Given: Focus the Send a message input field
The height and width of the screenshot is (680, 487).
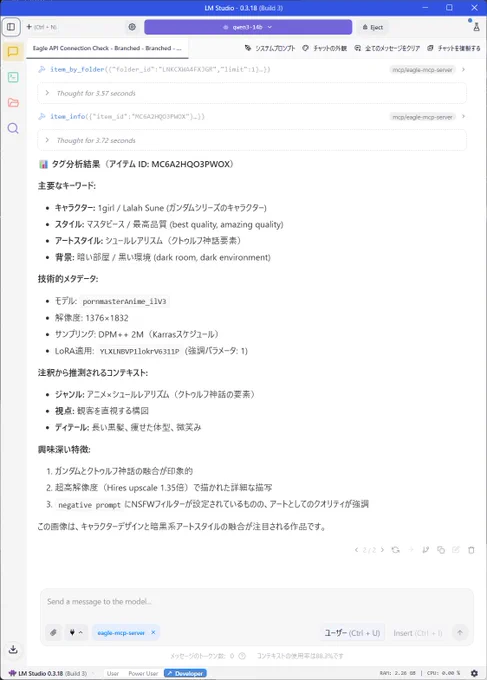Looking at the screenshot, I should (256, 602).
